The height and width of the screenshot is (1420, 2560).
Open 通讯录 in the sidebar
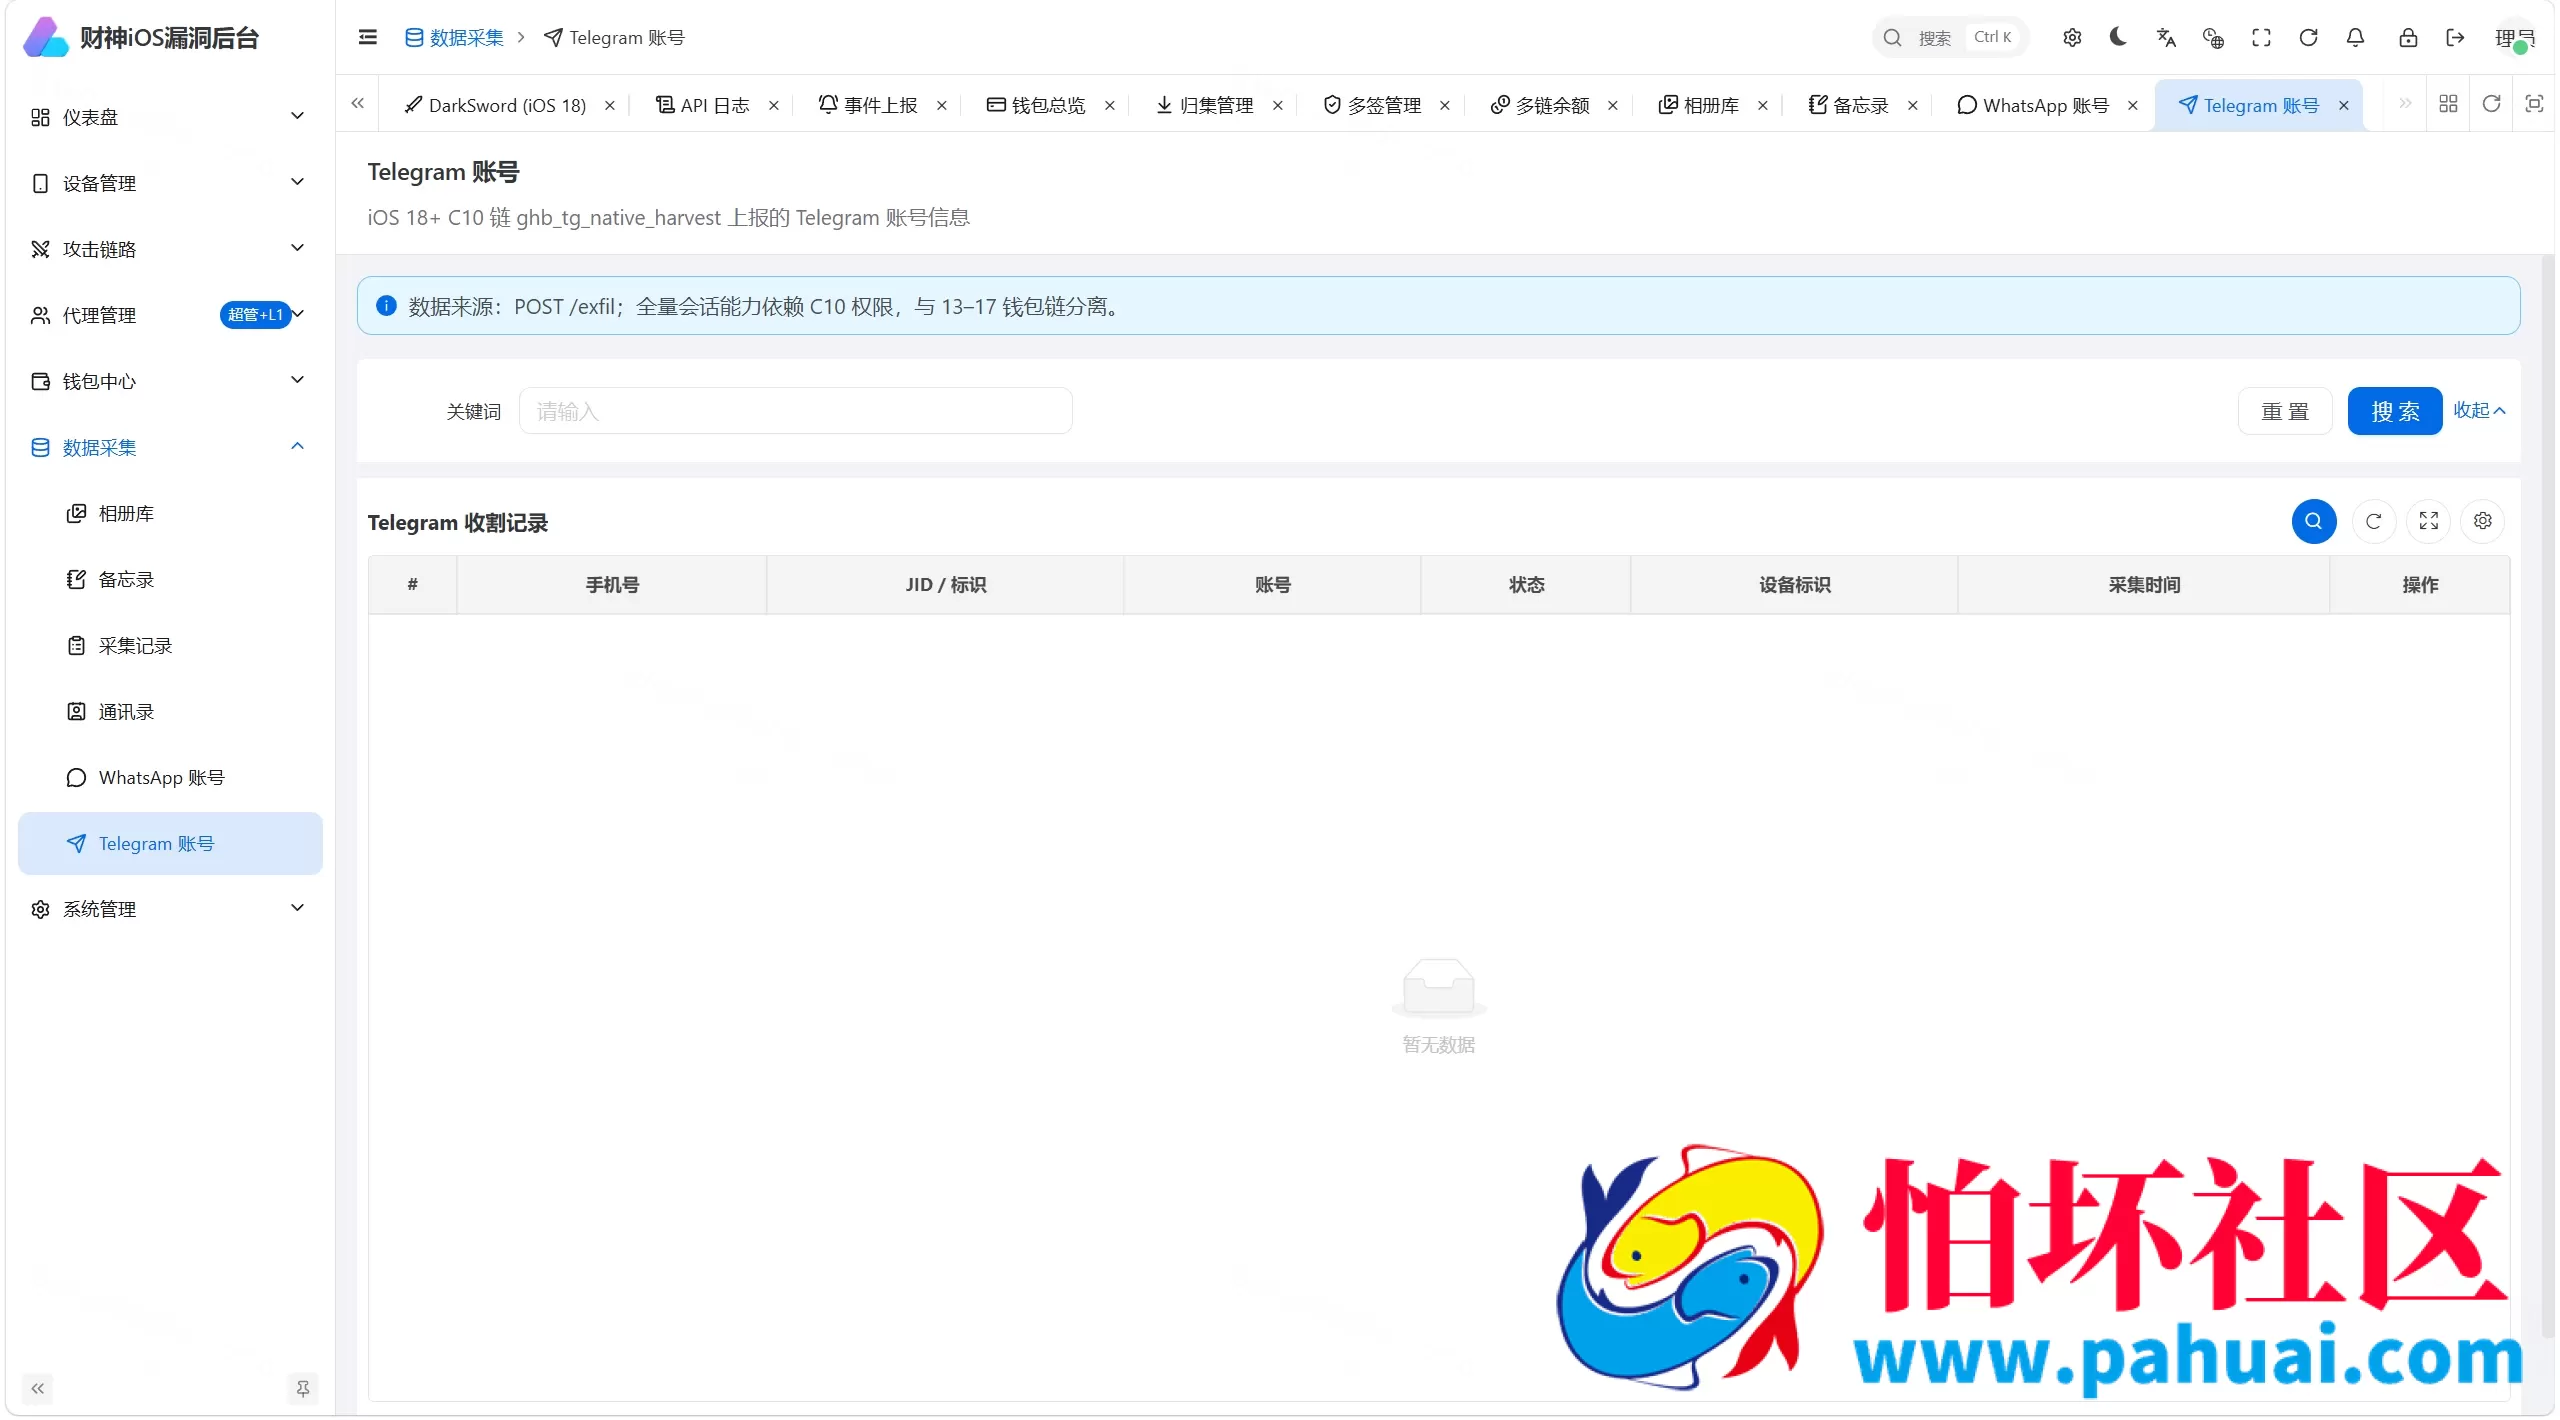[x=170, y=711]
